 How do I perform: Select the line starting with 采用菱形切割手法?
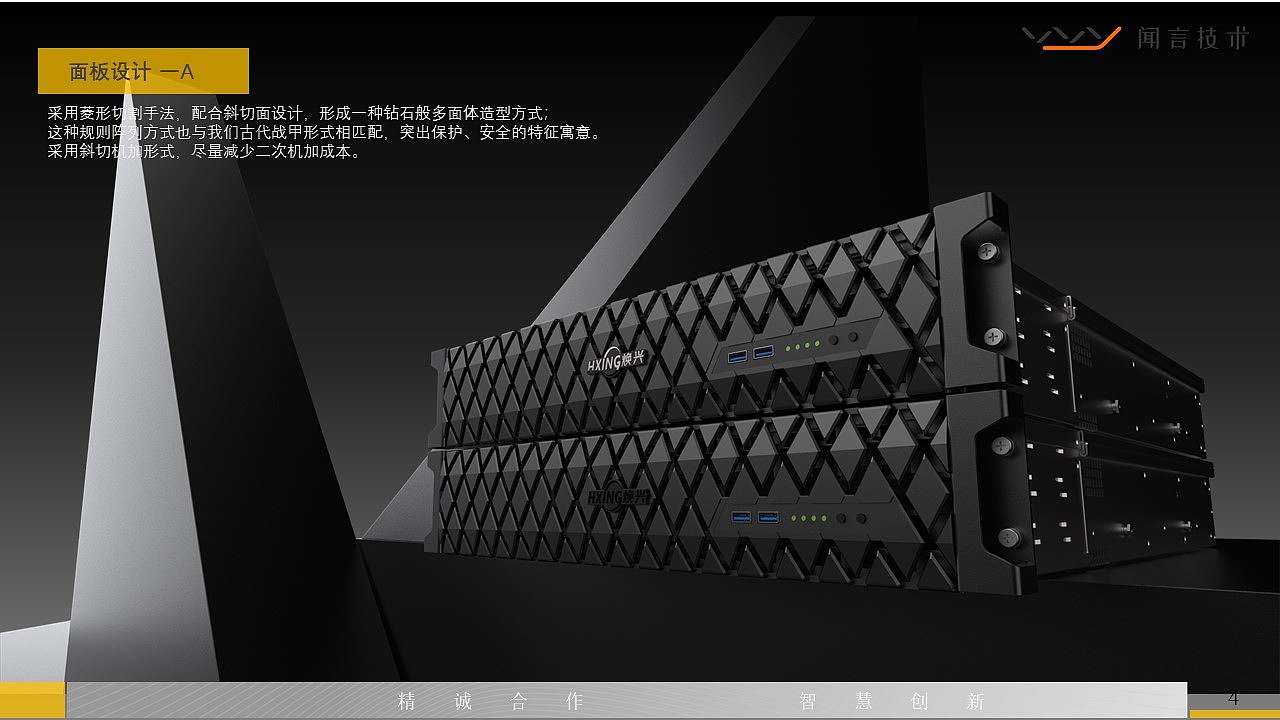(298, 113)
